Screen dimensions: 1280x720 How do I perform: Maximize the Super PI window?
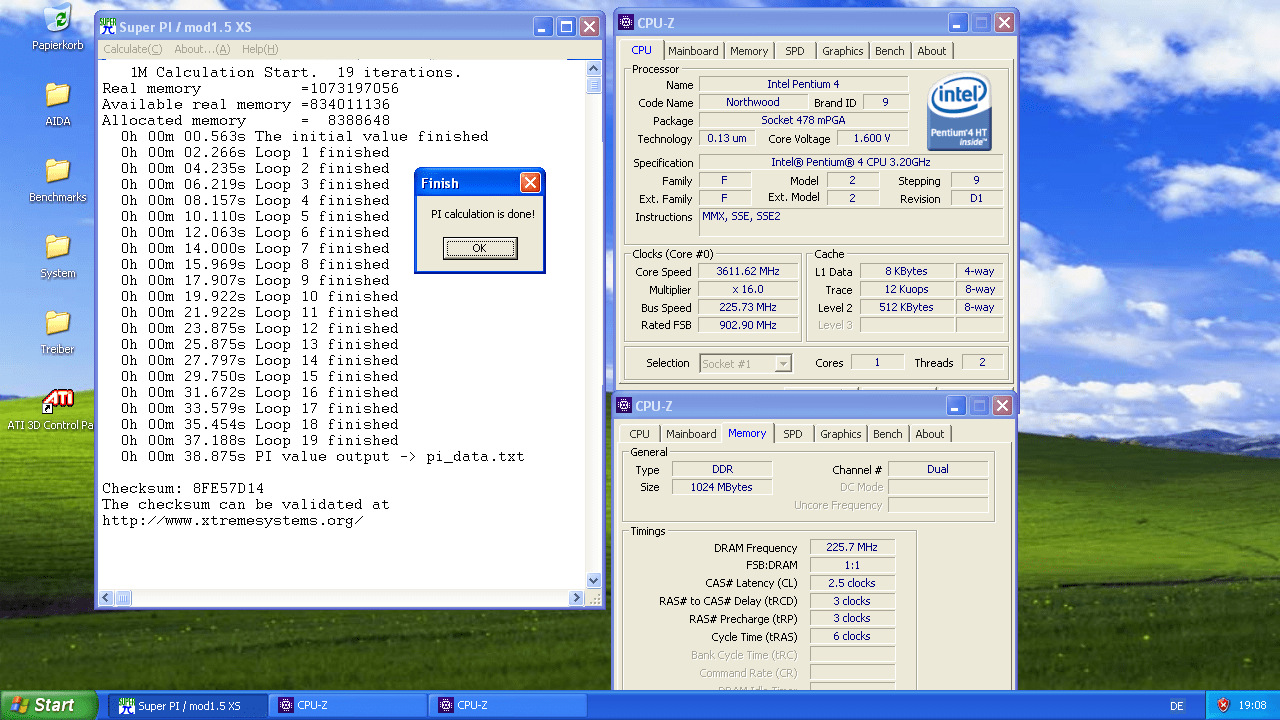(x=567, y=27)
